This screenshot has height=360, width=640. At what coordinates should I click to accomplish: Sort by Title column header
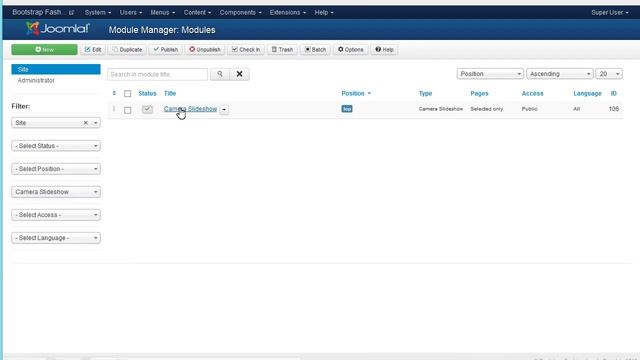(x=170, y=93)
